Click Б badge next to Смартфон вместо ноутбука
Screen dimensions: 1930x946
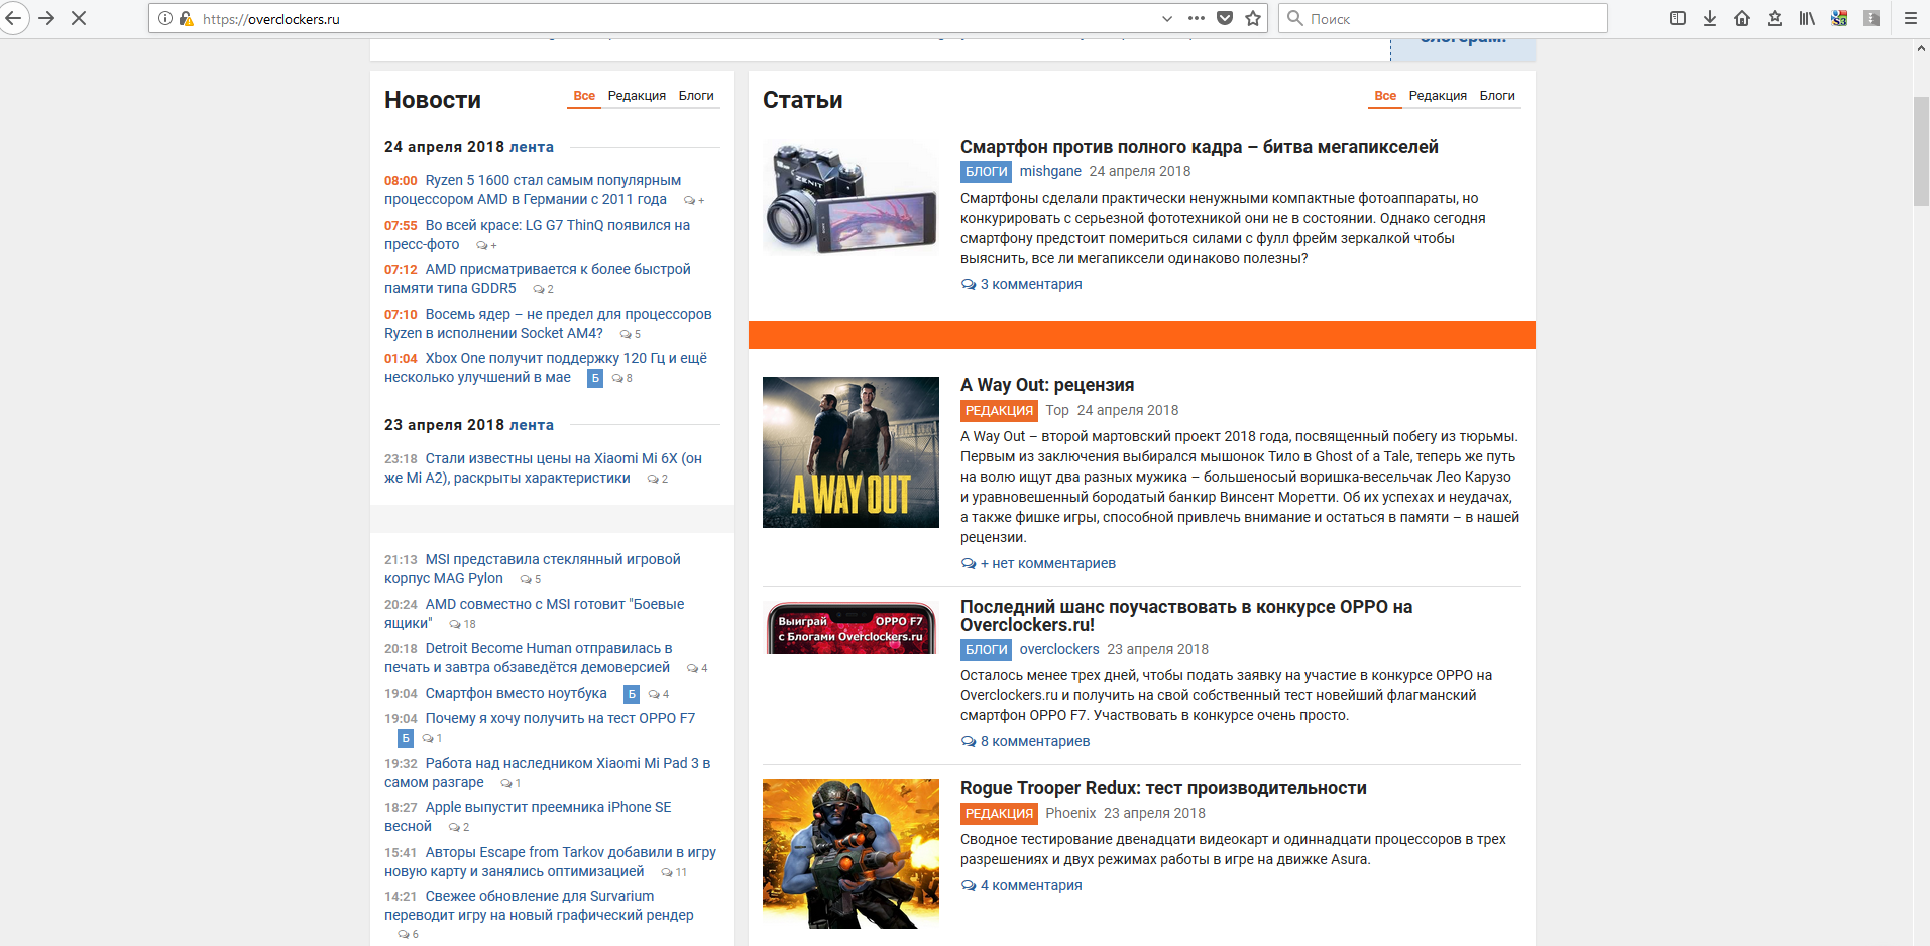[631, 694]
